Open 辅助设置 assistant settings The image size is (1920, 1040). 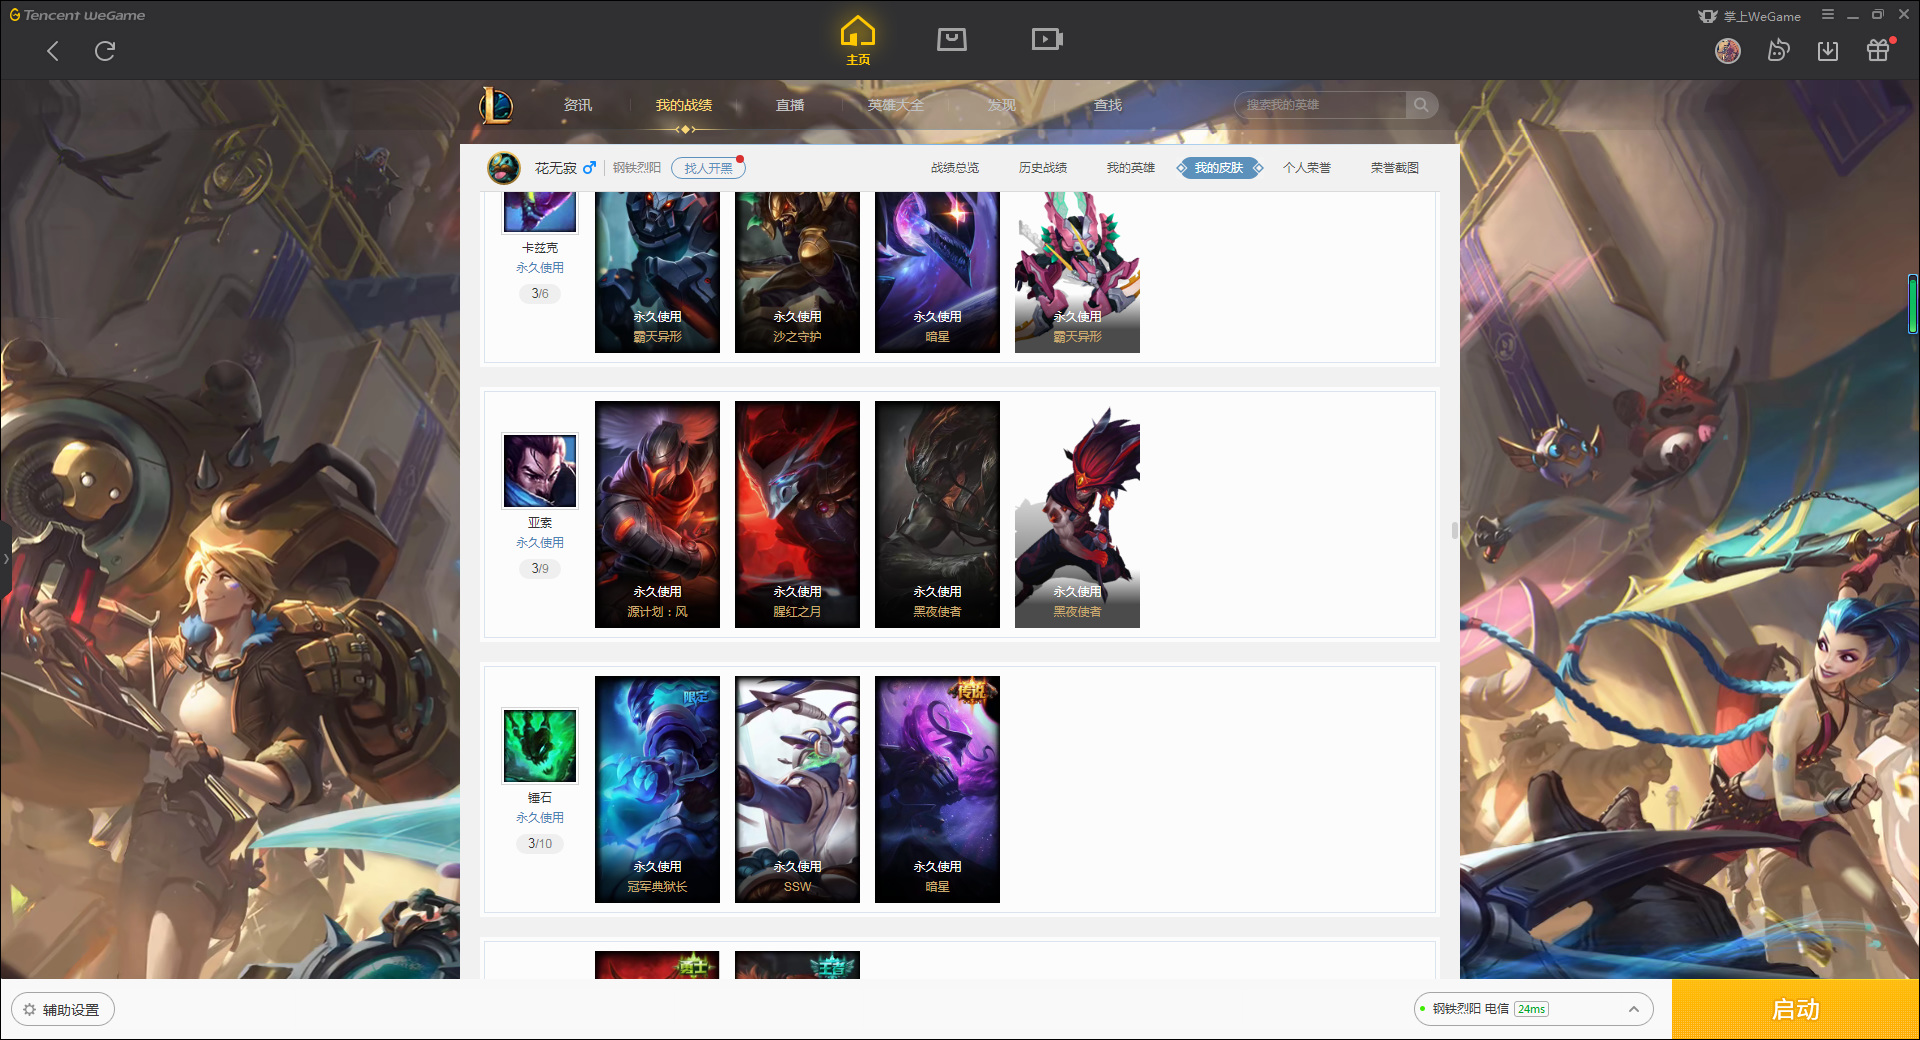click(63, 1010)
